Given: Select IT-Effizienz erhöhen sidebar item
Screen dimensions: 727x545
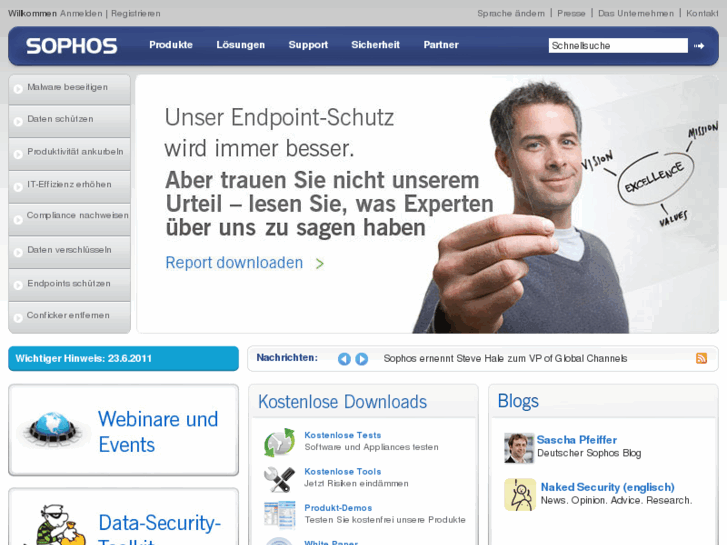Looking at the screenshot, I should tap(70, 186).
